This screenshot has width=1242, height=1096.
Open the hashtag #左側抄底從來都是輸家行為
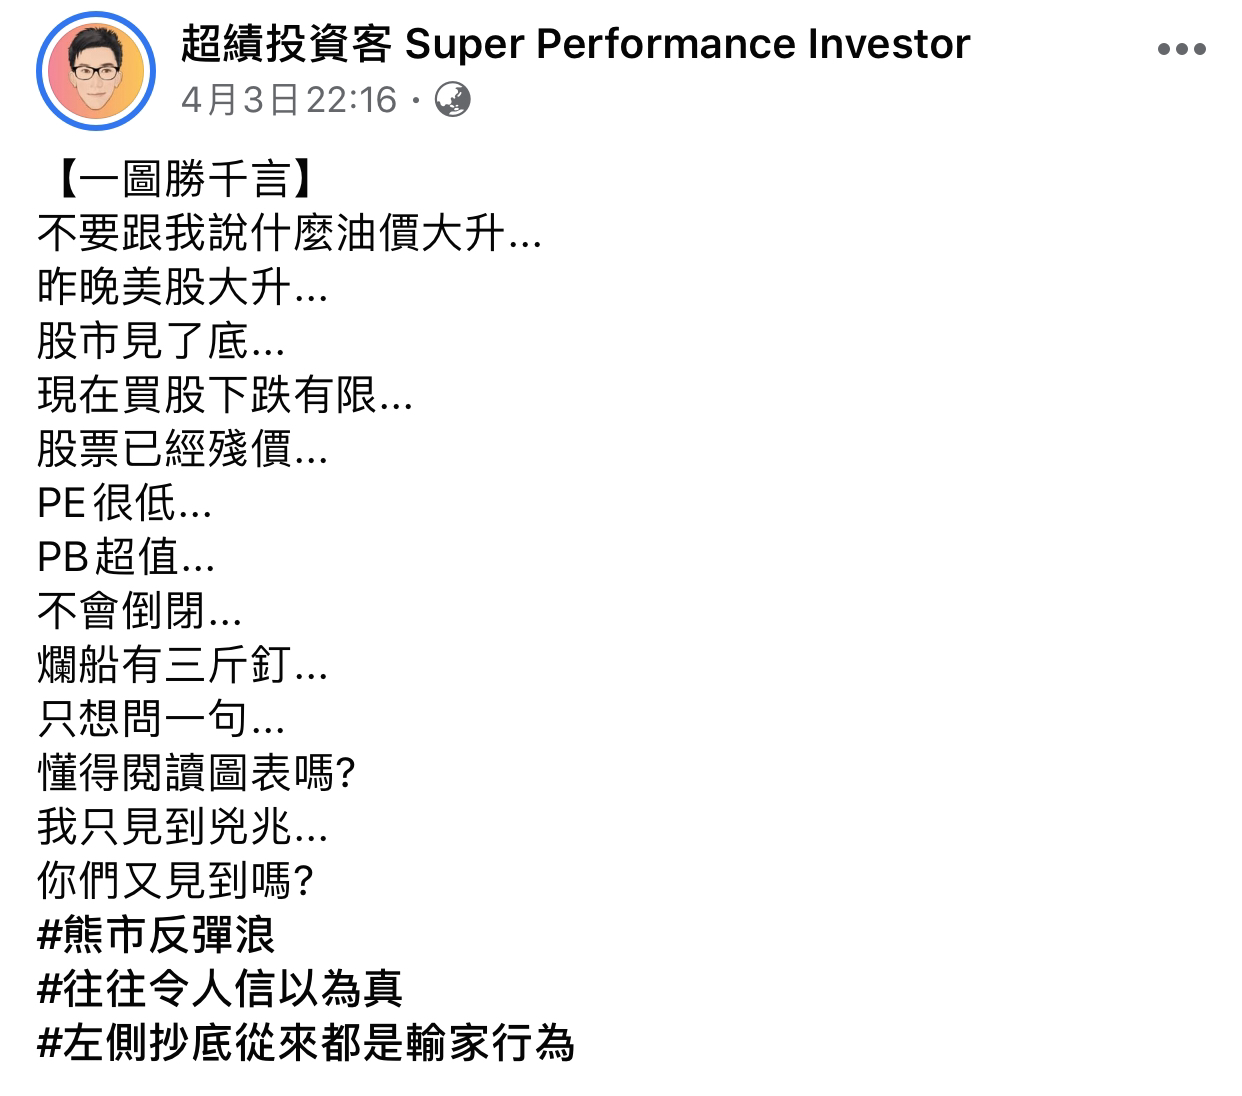tap(305, 1044)
